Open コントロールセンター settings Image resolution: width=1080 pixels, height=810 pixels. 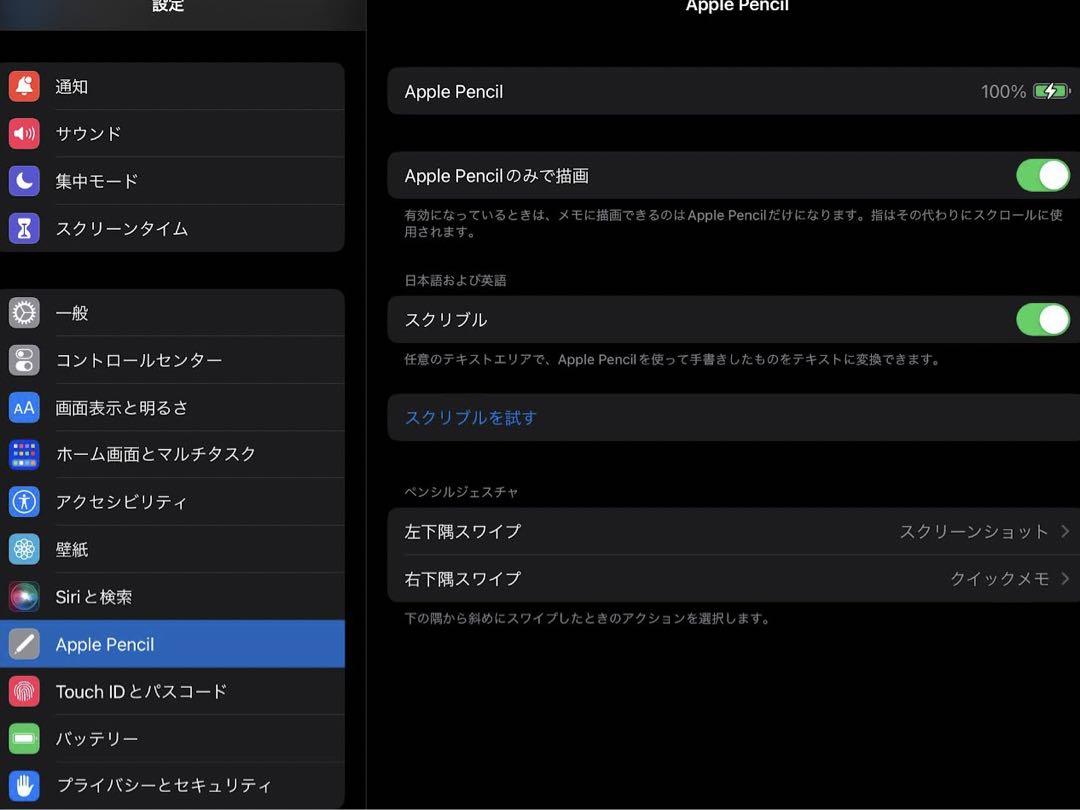pyautogui.click(x=172, y=360)
